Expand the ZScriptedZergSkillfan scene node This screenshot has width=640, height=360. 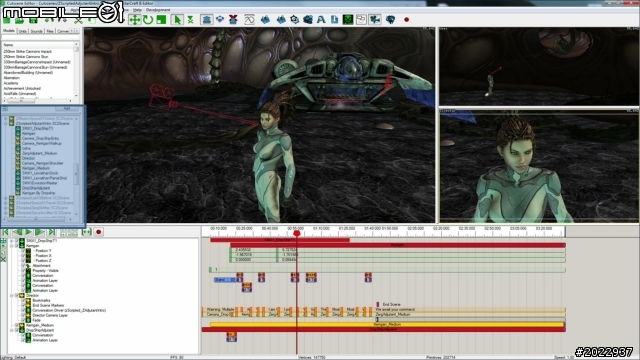6,208
